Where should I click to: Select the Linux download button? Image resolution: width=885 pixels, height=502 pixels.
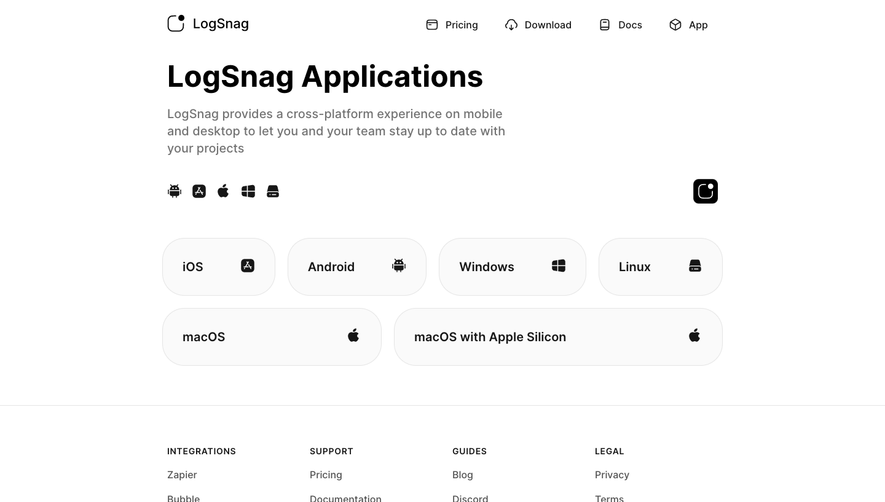(x=660, y=267)
